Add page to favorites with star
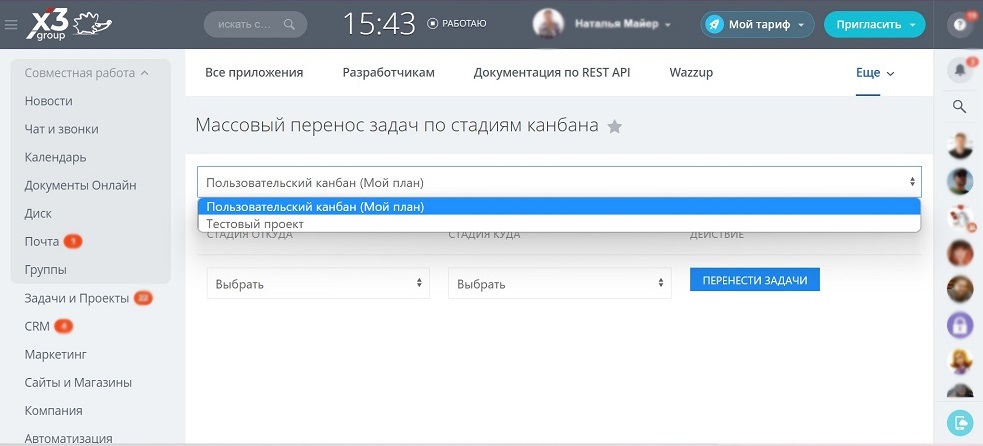This screenshot has width=983, height=446. 615,127
